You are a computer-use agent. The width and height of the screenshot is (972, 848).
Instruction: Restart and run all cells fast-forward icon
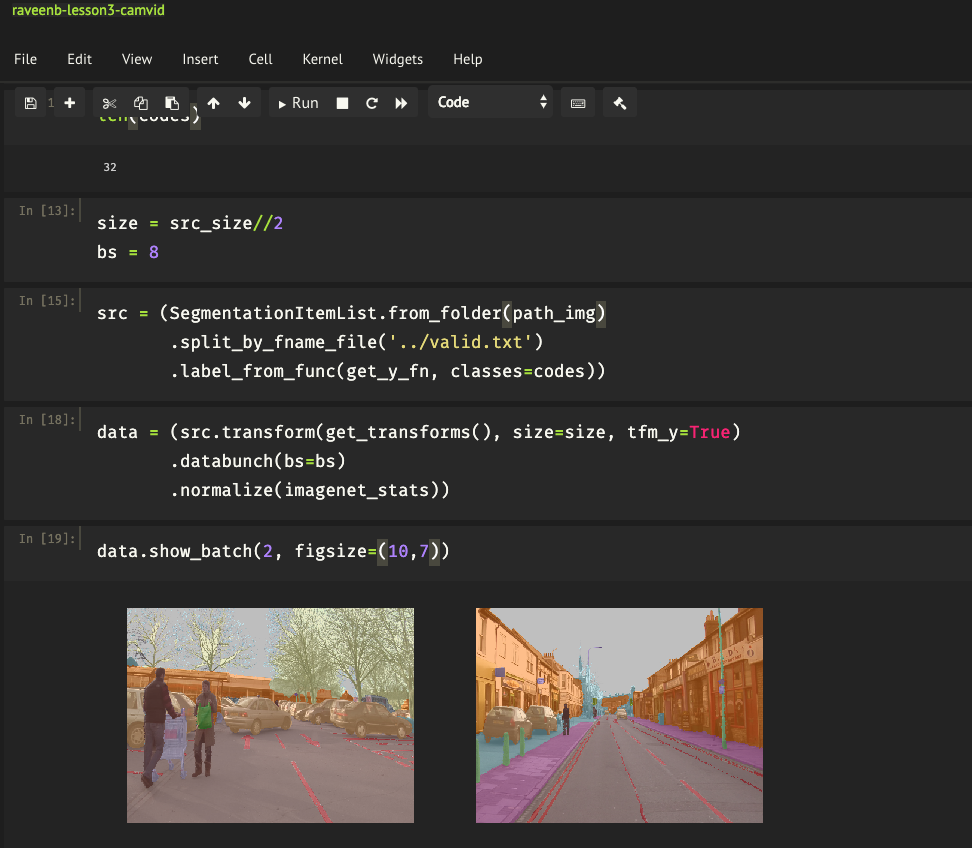point(402,103)
